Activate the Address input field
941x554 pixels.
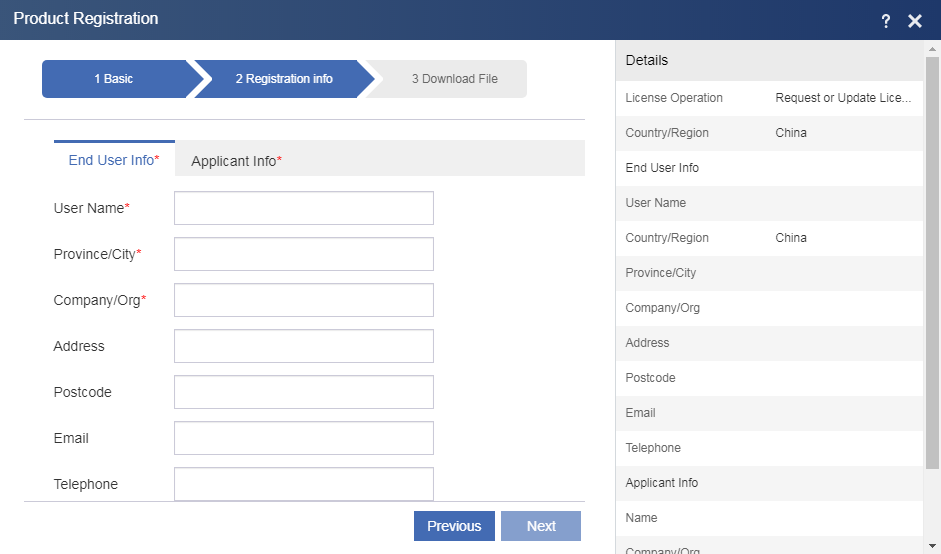coord(304,346)
